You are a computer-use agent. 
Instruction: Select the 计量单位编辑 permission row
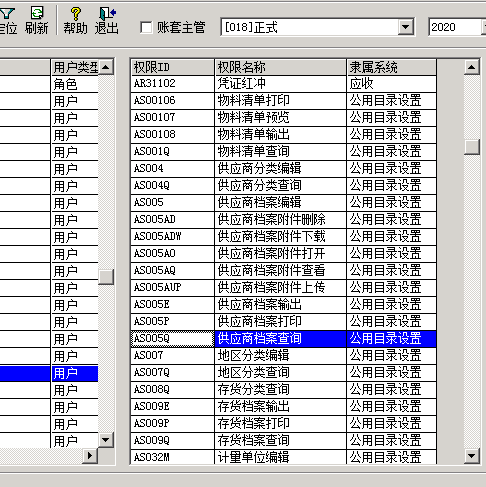pos(283,457)
